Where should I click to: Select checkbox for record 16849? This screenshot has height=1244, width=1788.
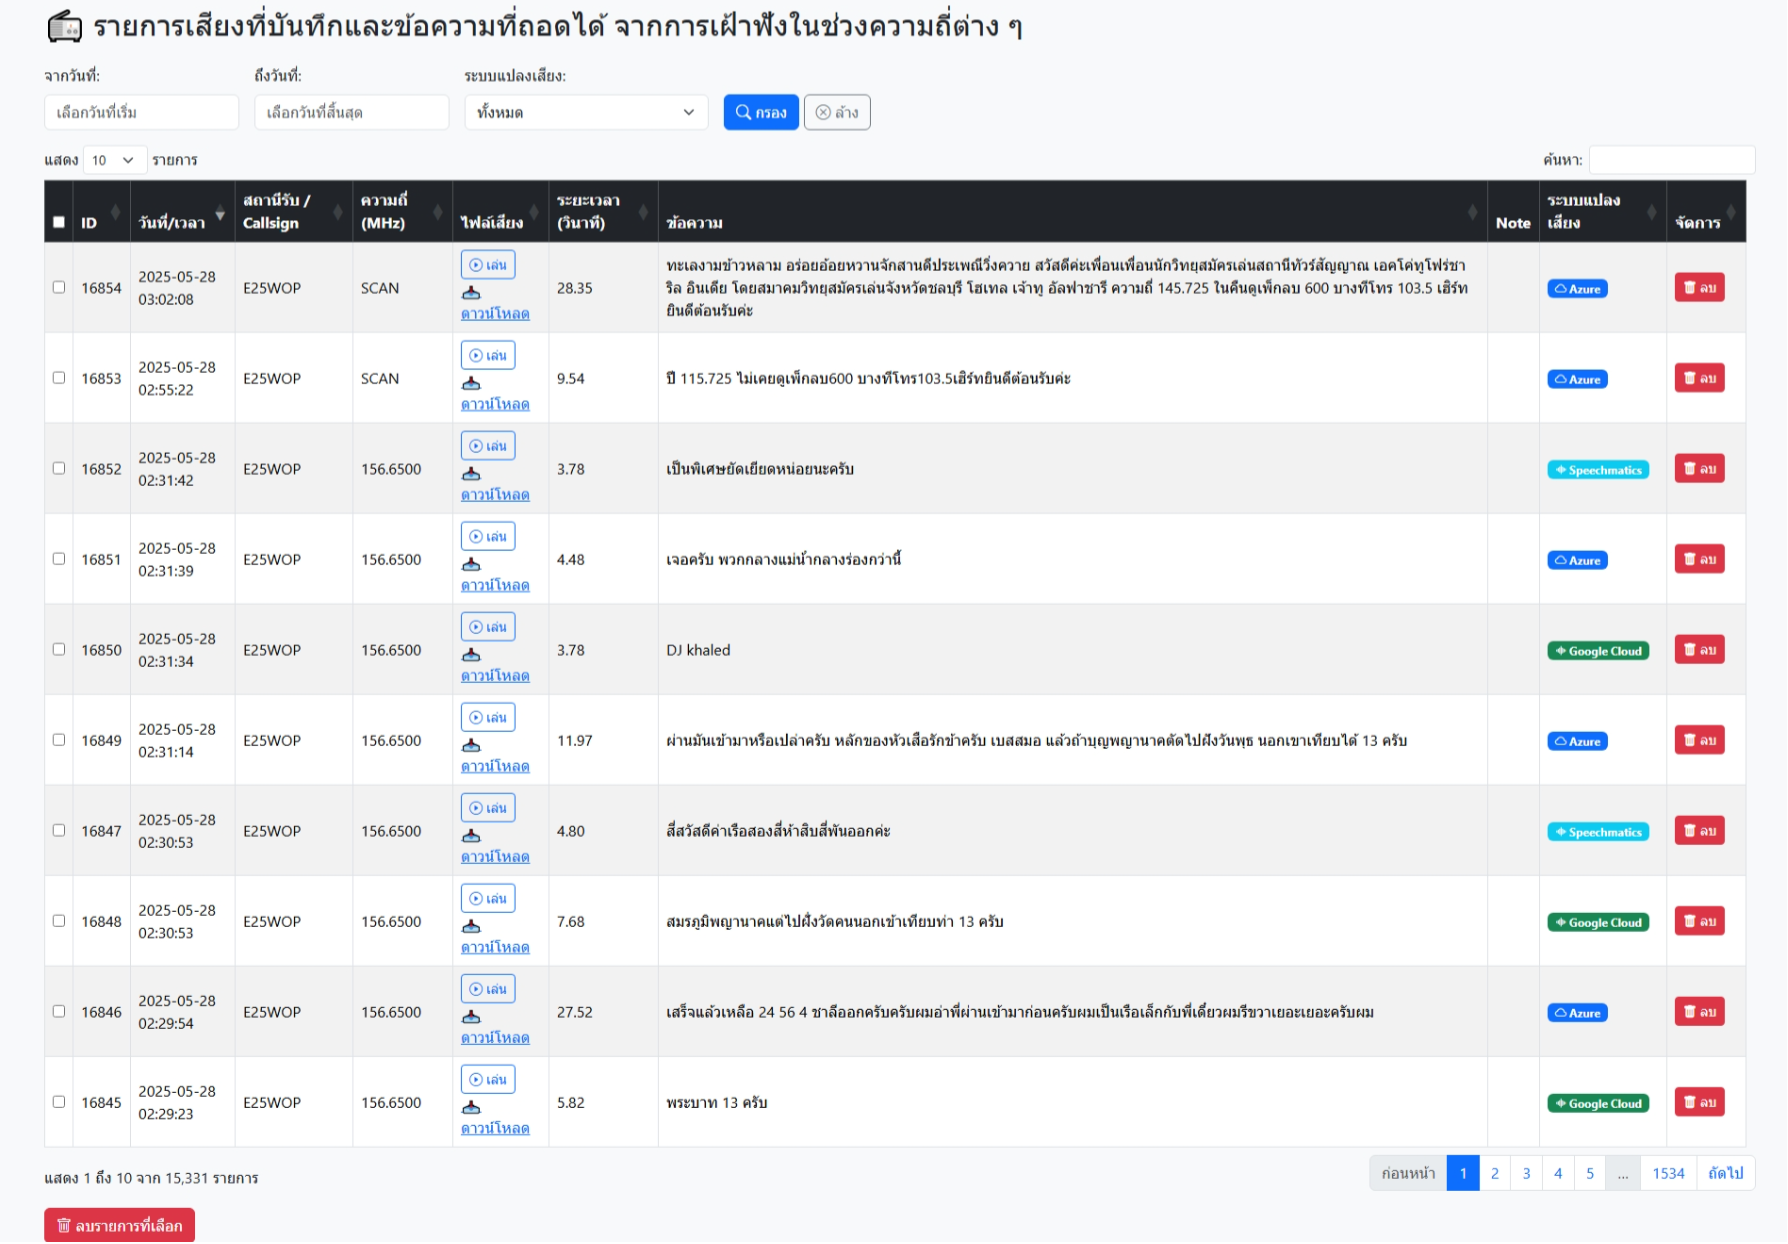tap(59, 740)
